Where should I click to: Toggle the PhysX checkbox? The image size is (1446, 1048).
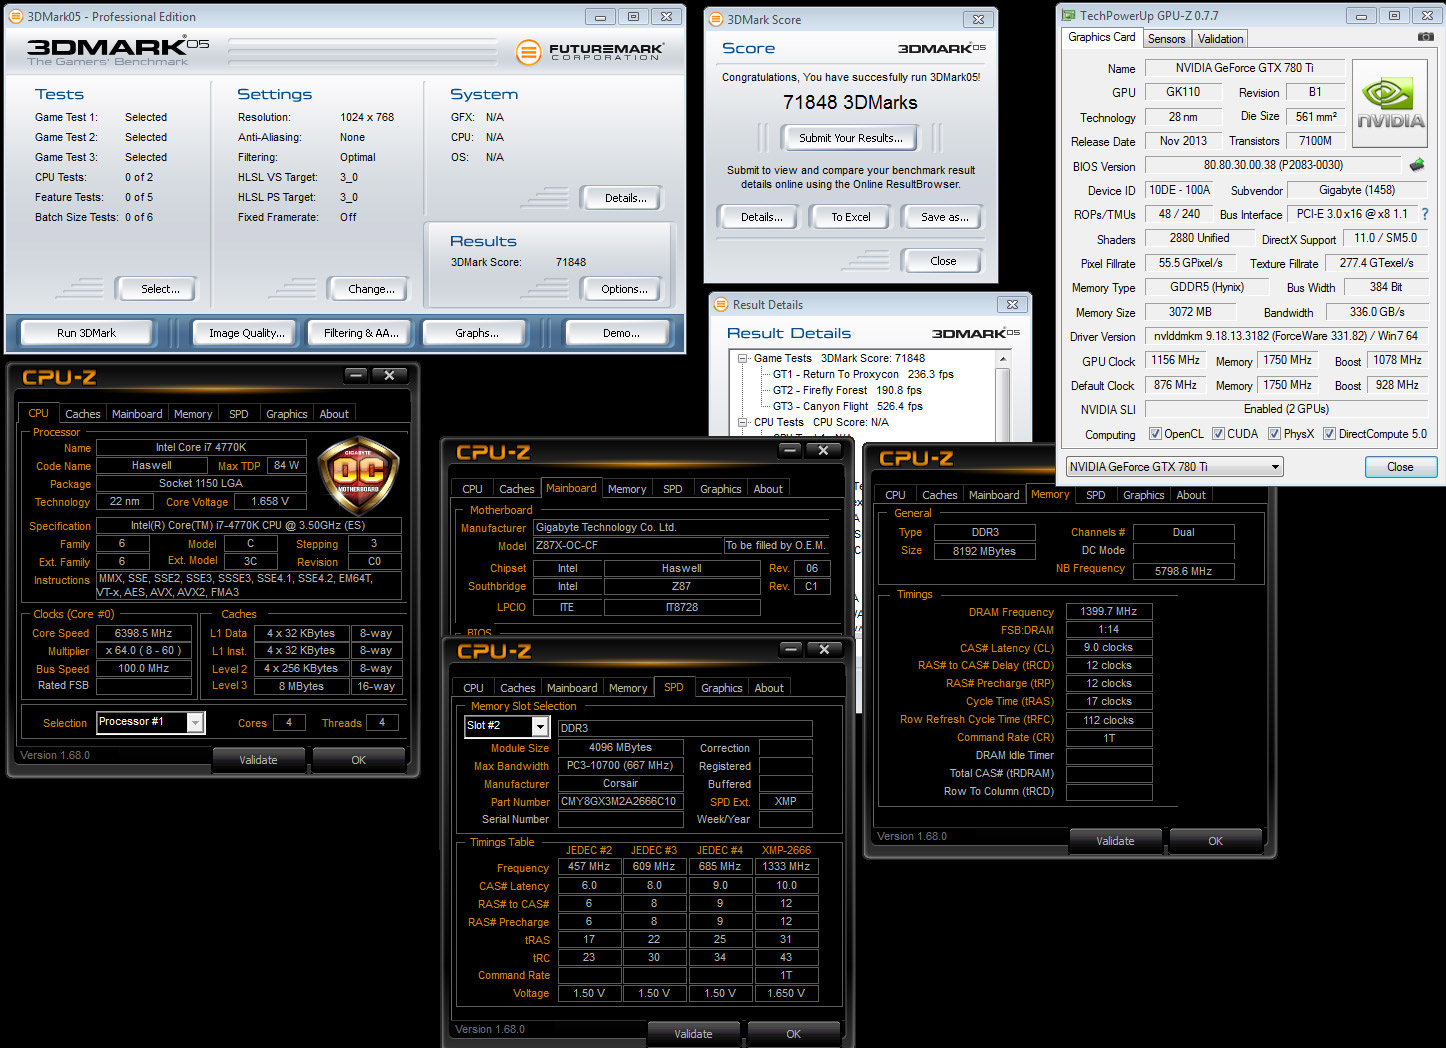pyautogui.click(x=1274, y=434)
